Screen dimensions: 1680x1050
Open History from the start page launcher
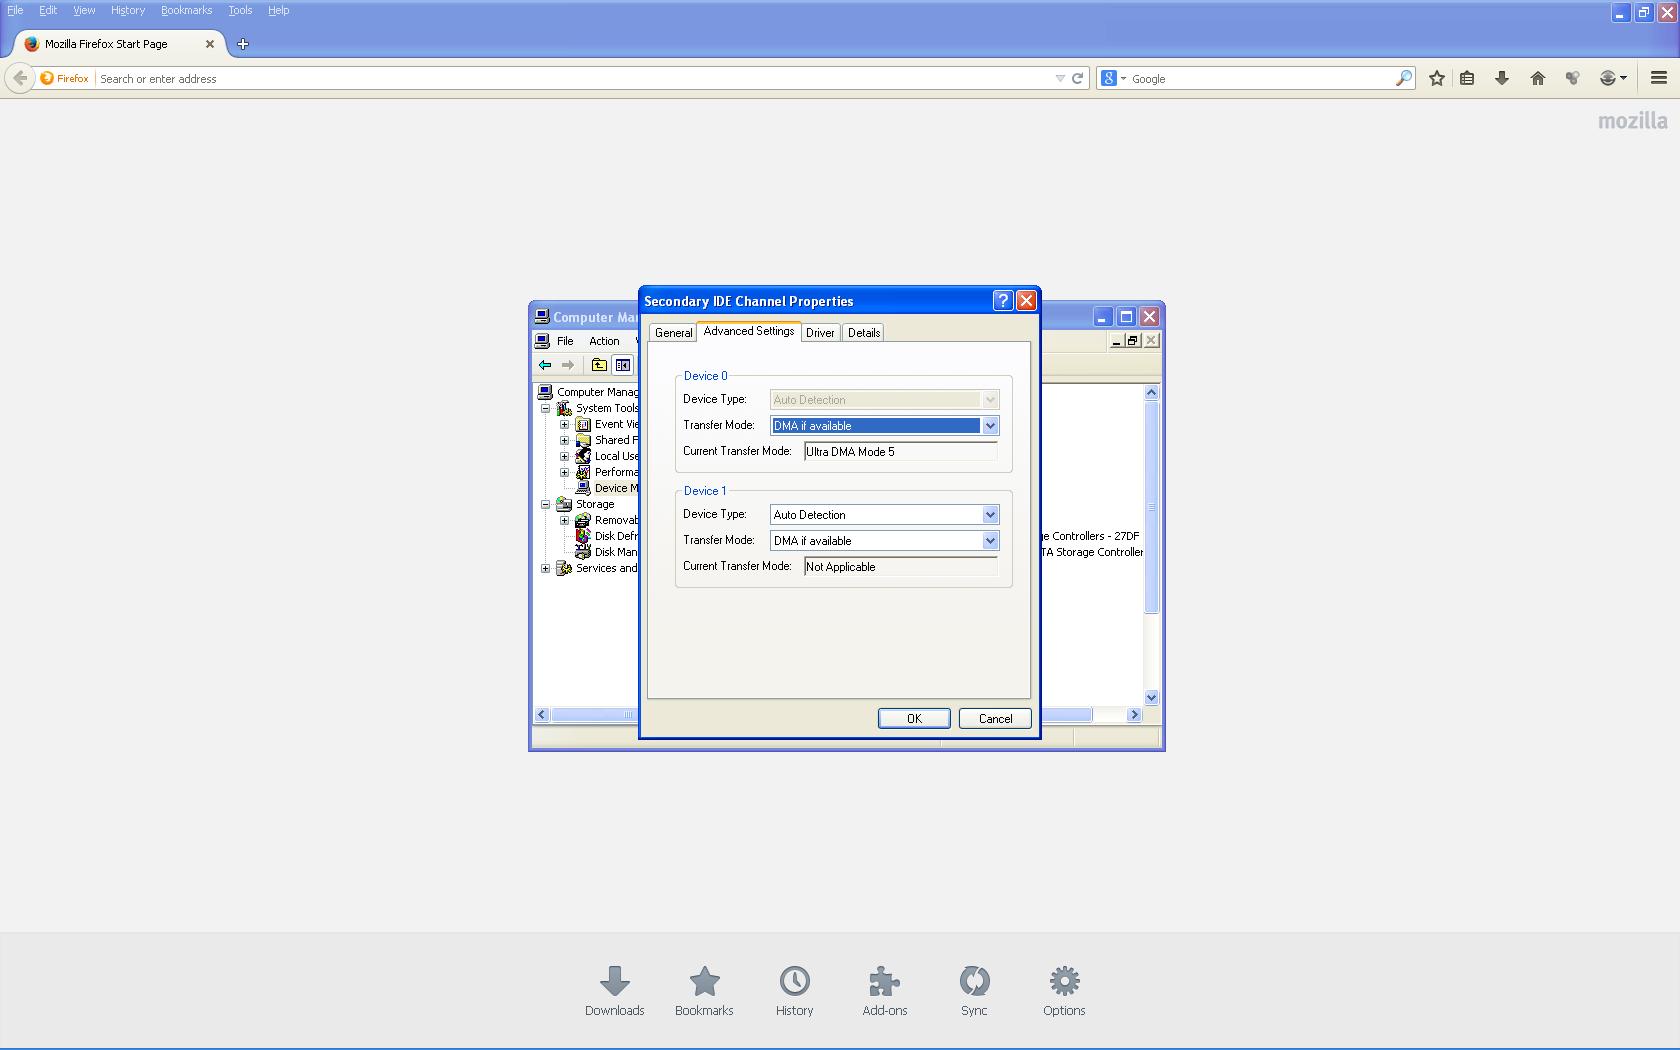point(795,992)
